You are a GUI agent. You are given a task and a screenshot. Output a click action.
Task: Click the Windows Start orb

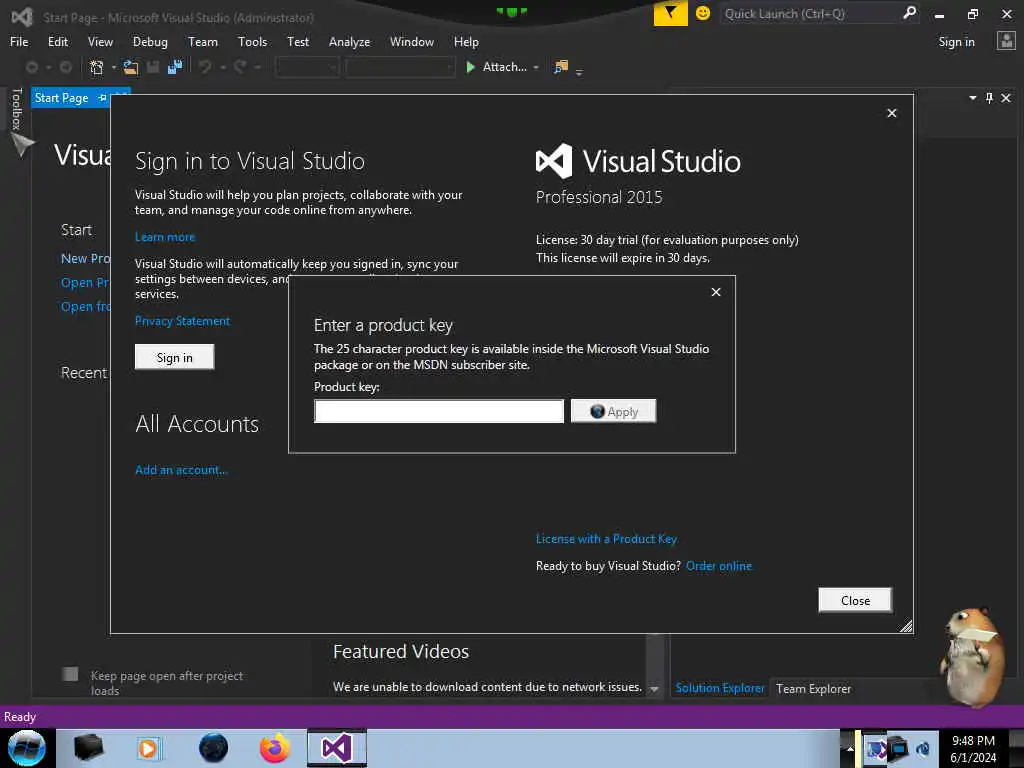(x=26, y=748)
